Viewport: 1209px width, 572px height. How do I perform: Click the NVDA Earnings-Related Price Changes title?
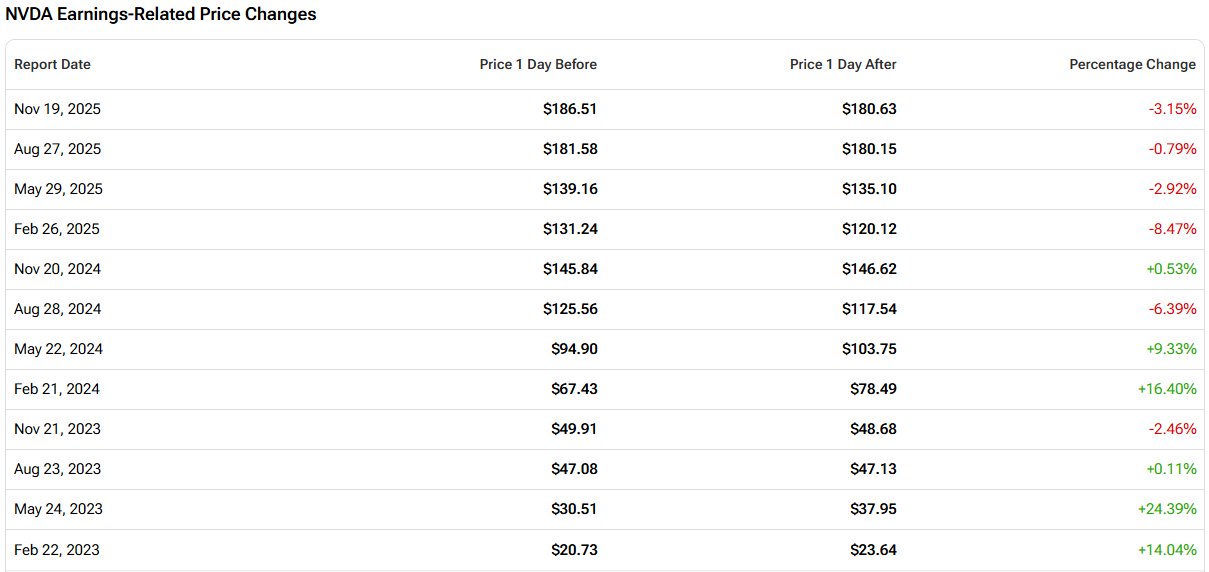tap(161, 14)
